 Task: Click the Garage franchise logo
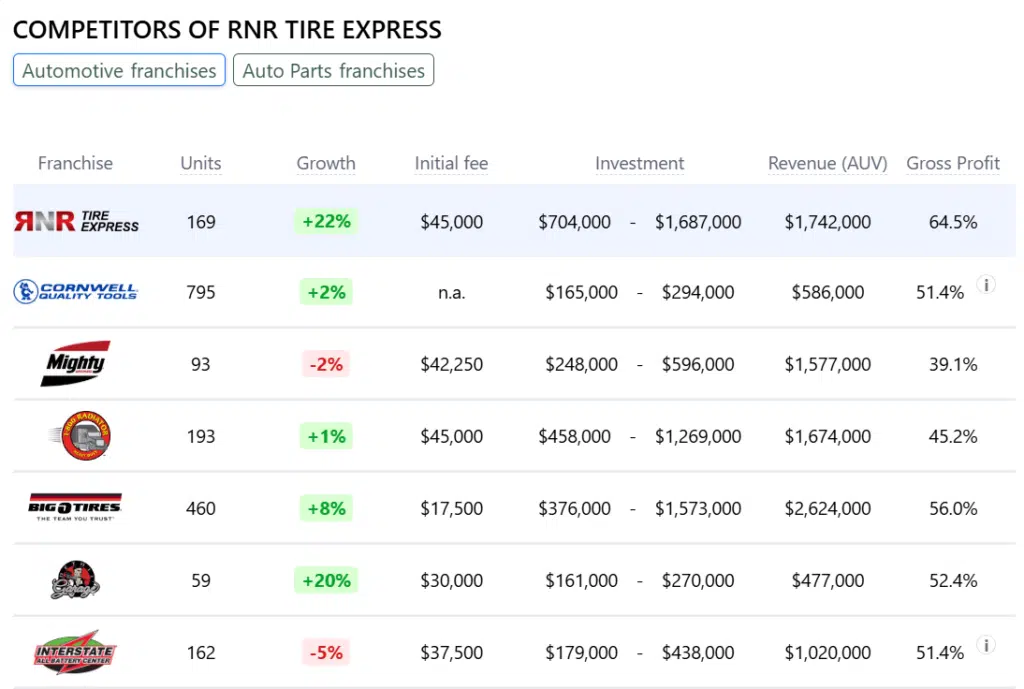[75, 580]
